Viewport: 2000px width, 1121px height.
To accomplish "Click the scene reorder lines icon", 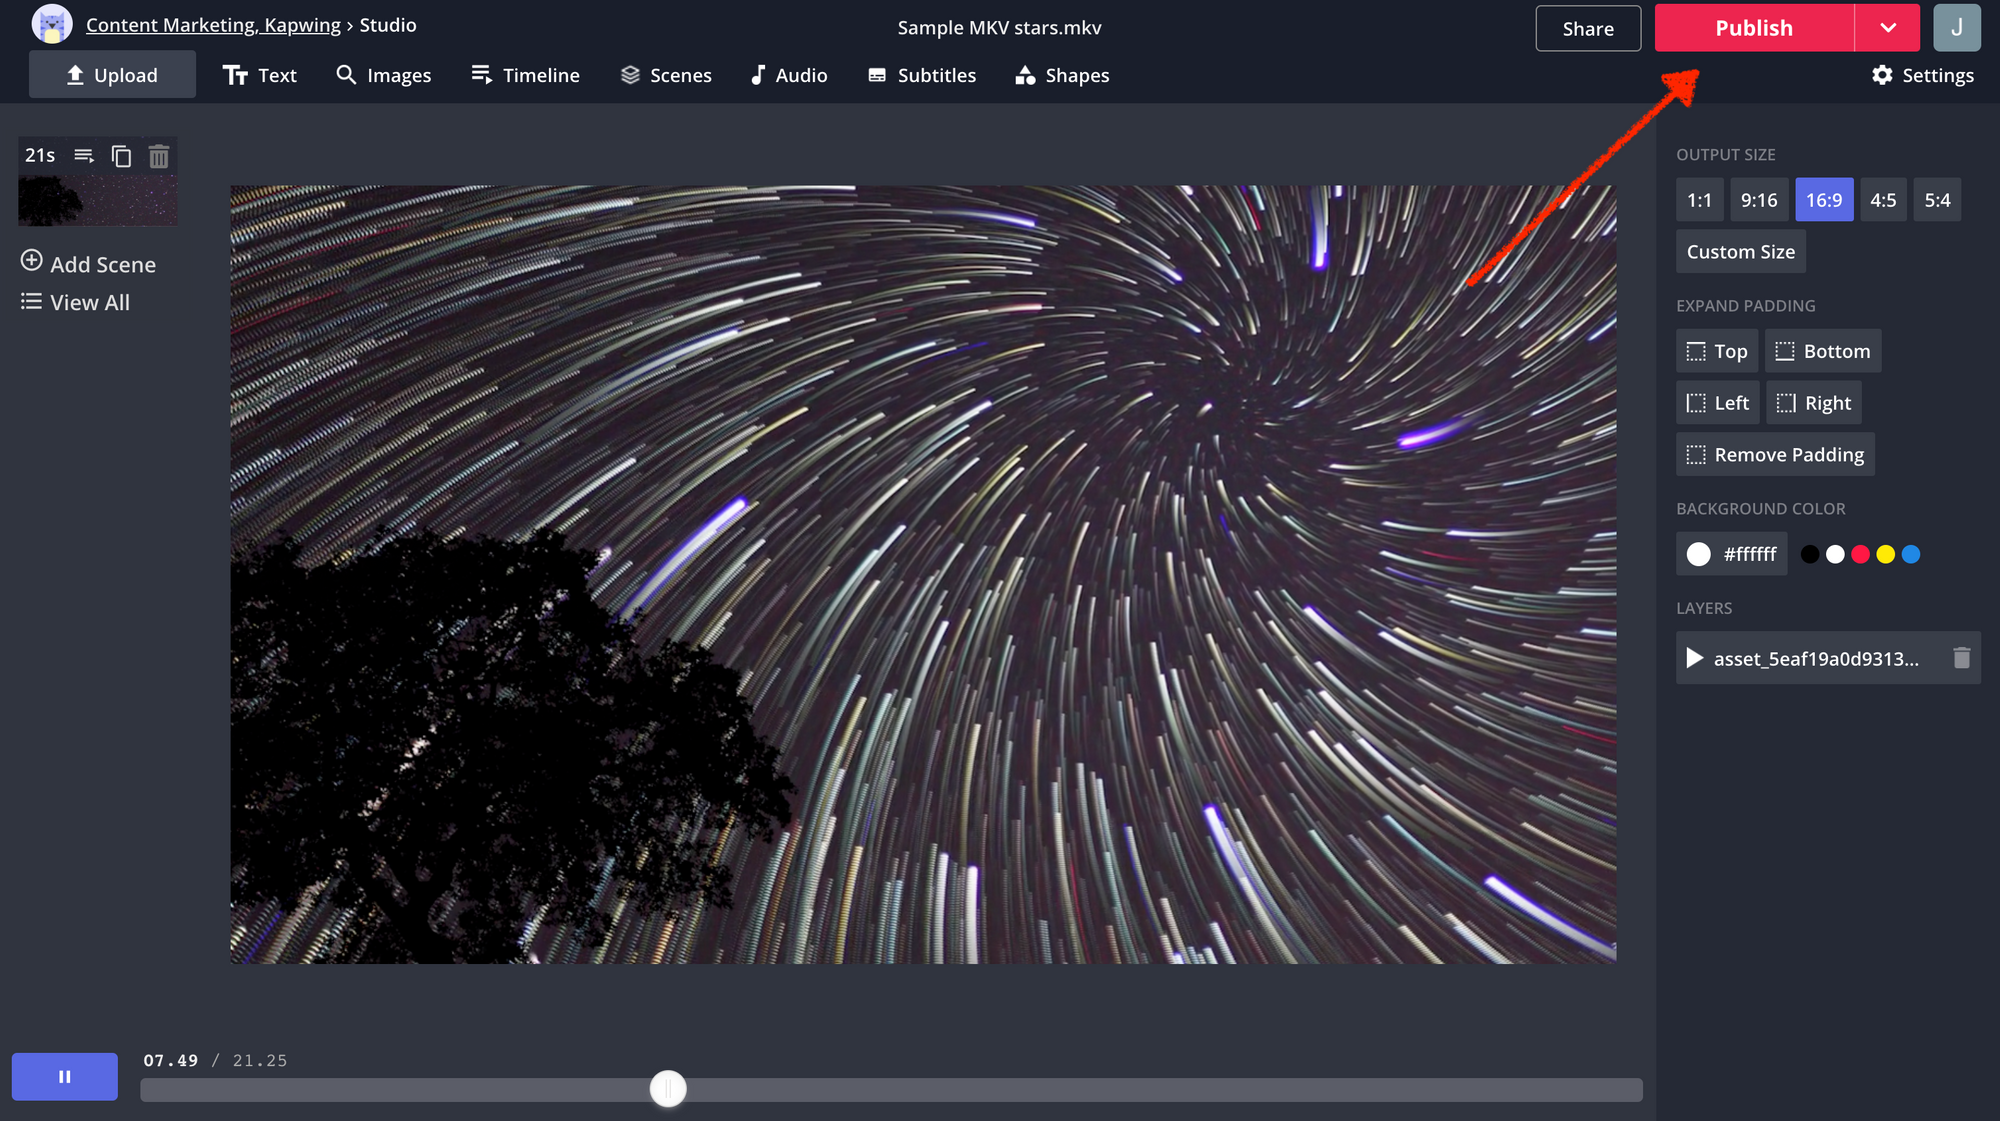I will coord(84,156).
